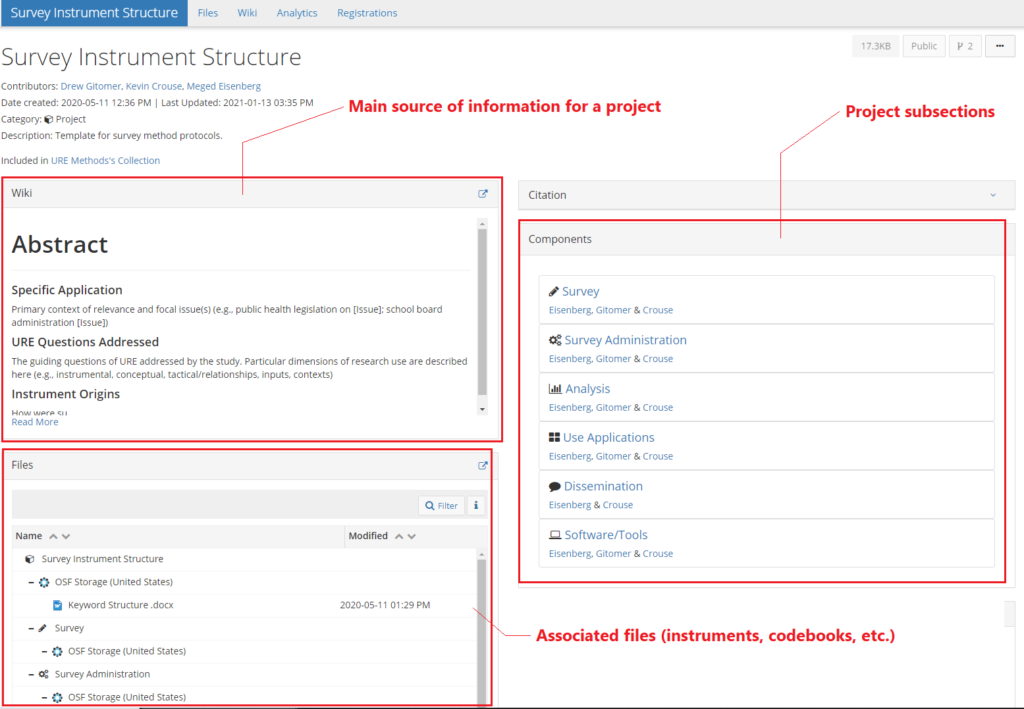The width and height of the screenshot is (1024, 709).
Task: Click the info icon next to Filter
Action: coord(476,505)
